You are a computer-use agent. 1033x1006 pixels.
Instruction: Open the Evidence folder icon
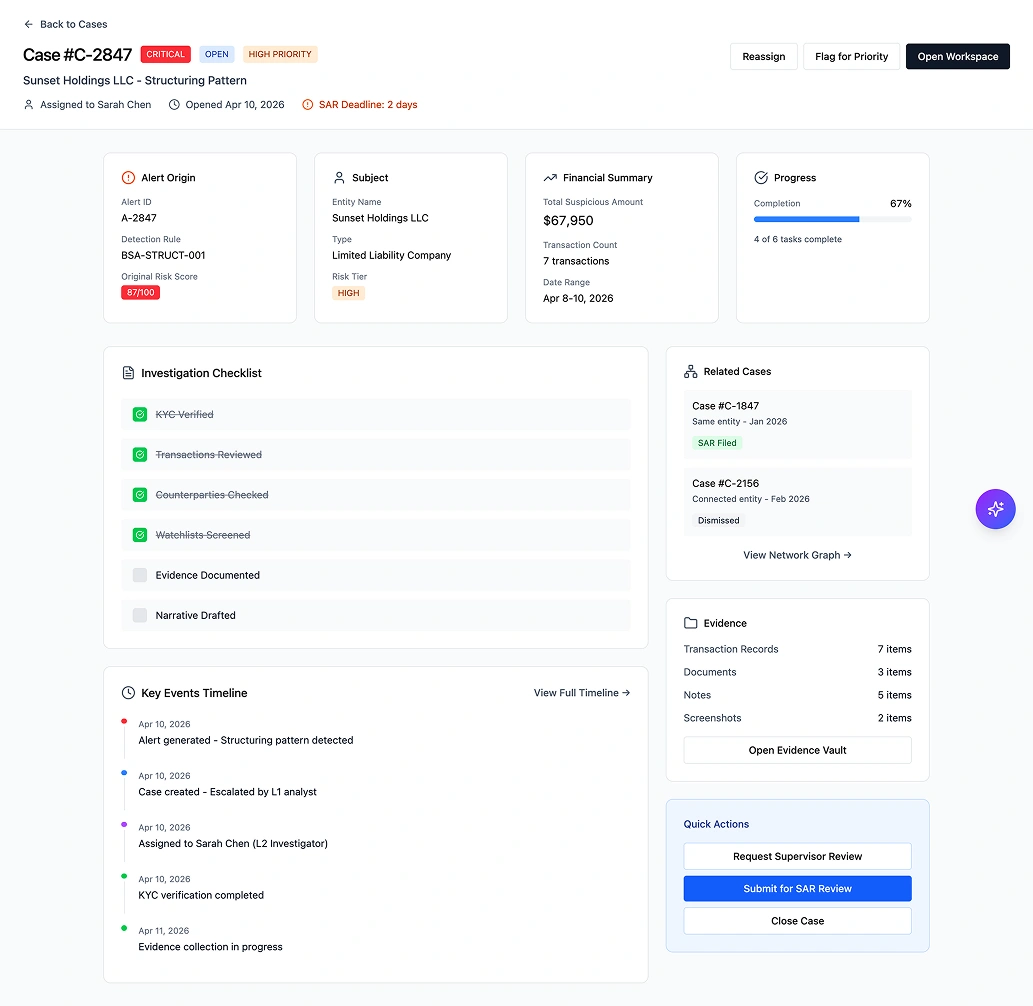pos(689,623)
